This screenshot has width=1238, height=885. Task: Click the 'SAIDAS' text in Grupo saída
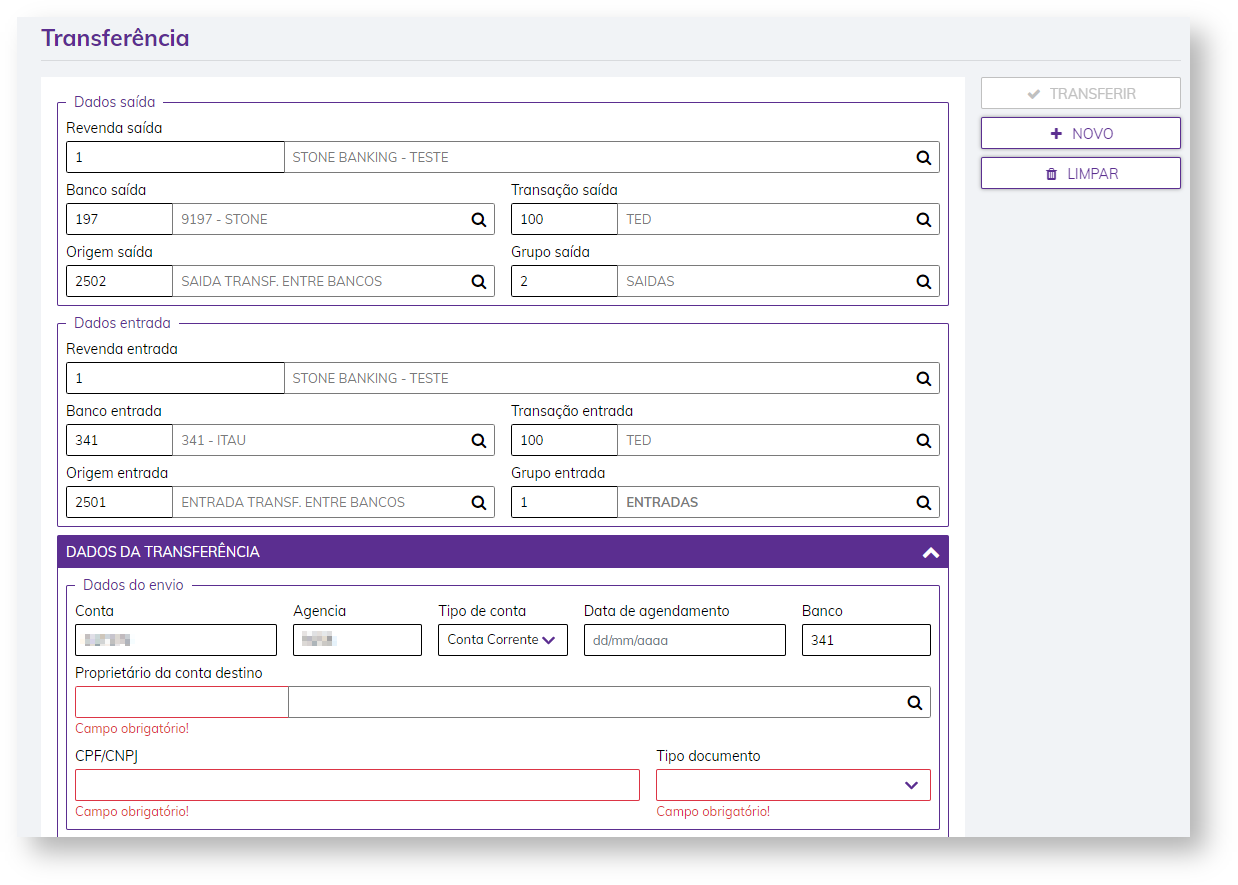click(x=650, y=282)
